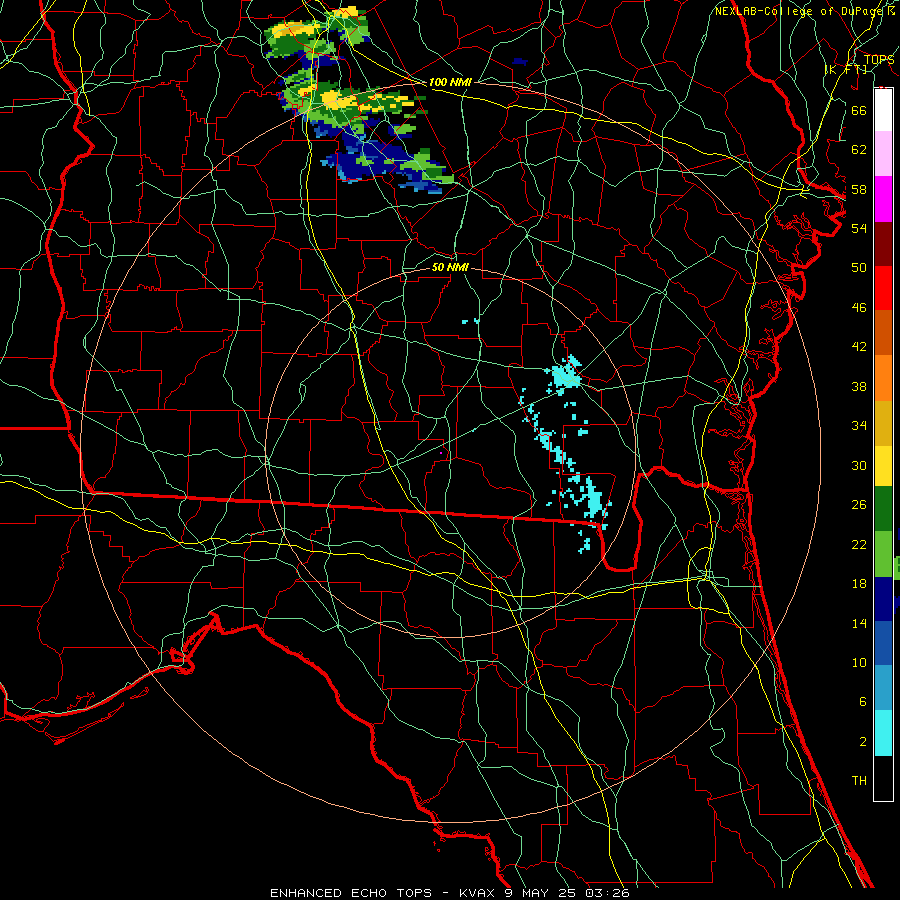Click the yellow swatch near 30
Viewport: 900px width, 900px height.
point(883,466)
